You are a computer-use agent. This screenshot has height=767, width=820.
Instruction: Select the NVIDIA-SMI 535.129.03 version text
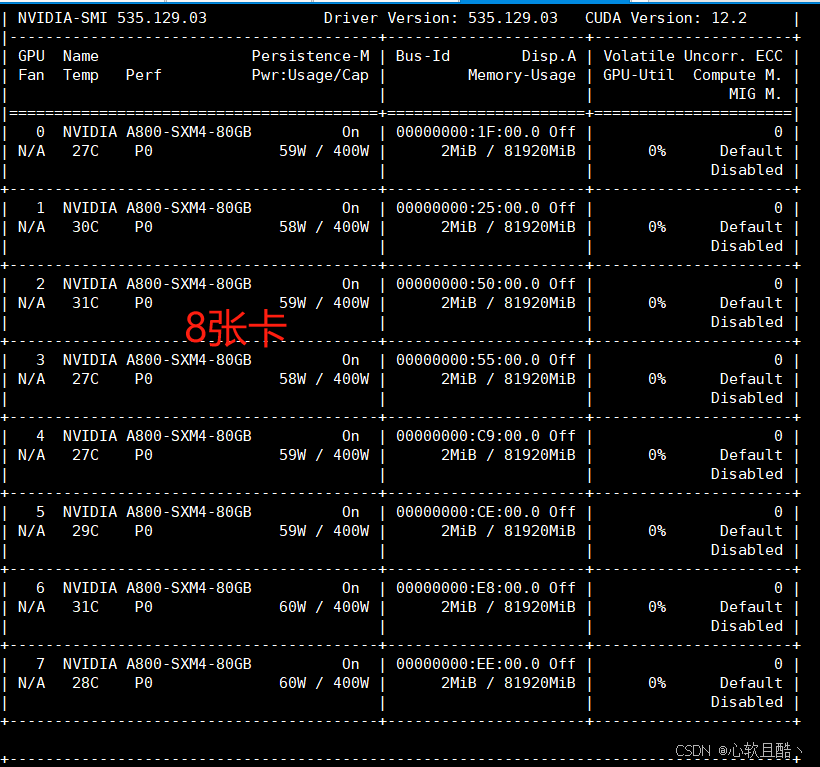click(x=112, y=18)
